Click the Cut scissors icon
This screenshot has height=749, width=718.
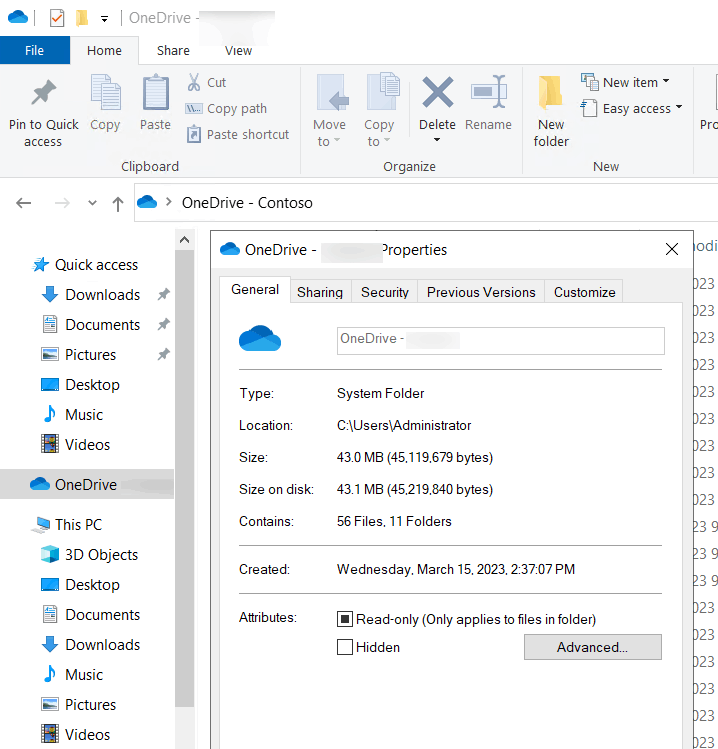[194, 82]
